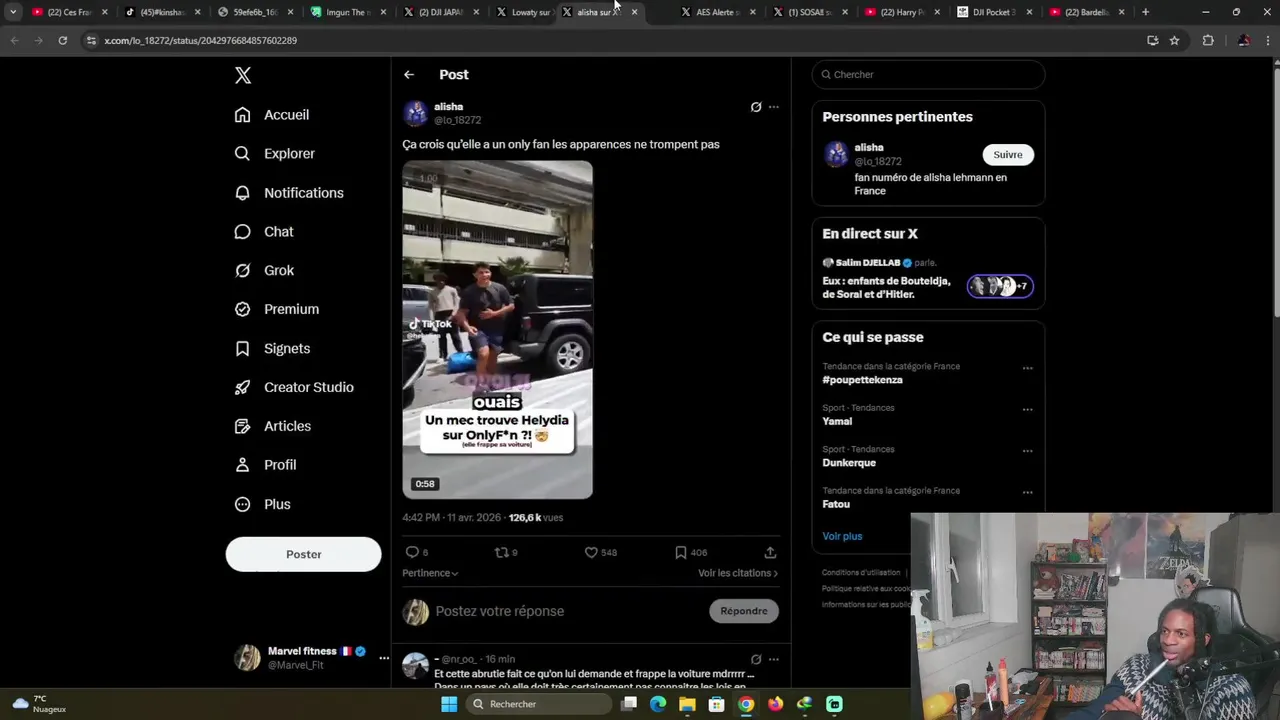This screenshot has width=1280, height=720.
Task: Open tab search dropdown arrow
Action: [13, 12]
